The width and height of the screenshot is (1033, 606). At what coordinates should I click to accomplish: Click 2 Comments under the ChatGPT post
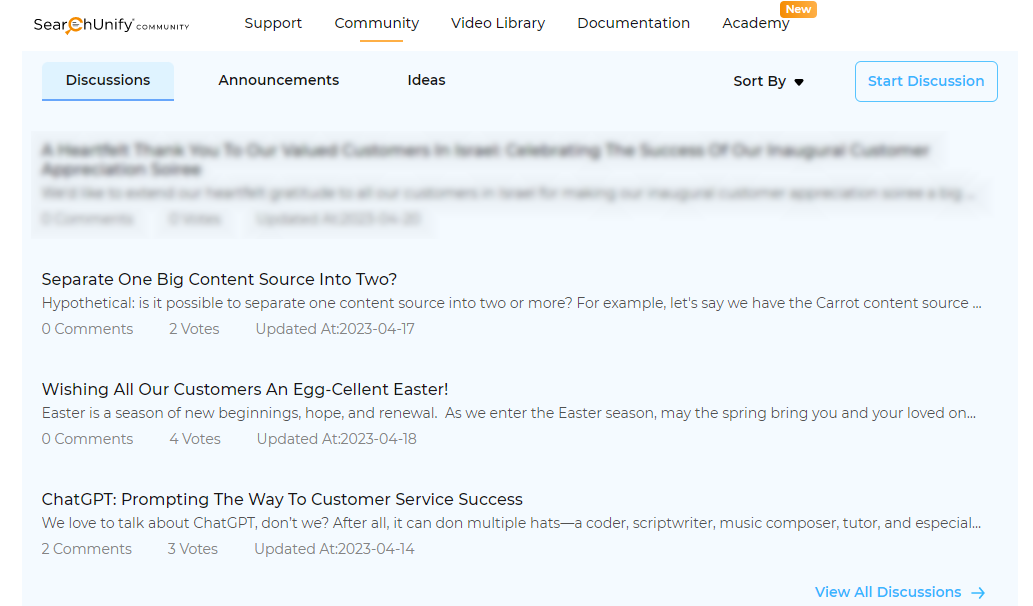87,549
